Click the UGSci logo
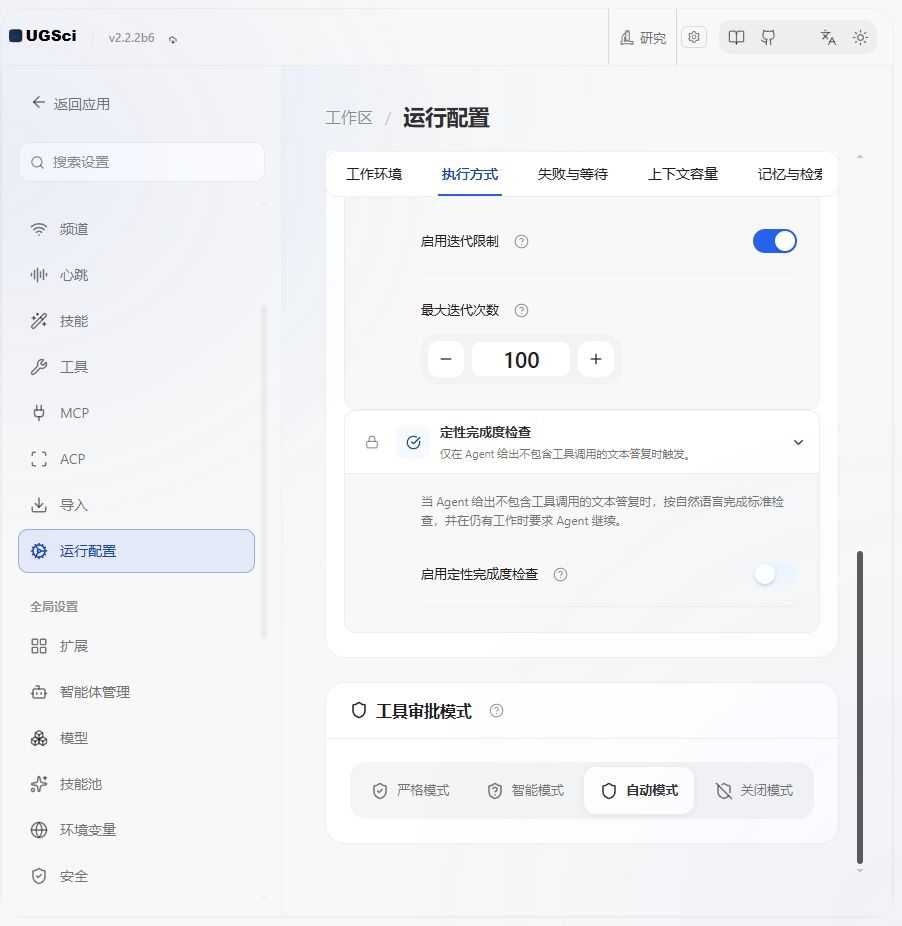902x926 pixels. click(43, 36)
